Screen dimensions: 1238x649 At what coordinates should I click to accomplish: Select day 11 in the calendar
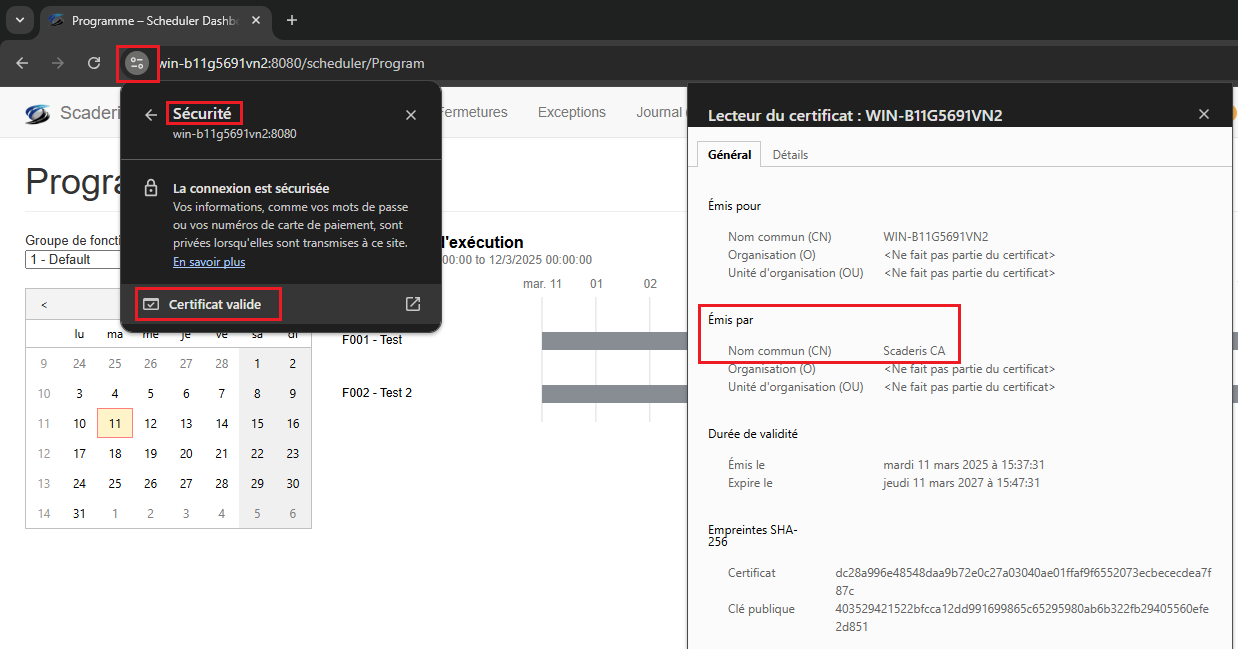point(115,424)
